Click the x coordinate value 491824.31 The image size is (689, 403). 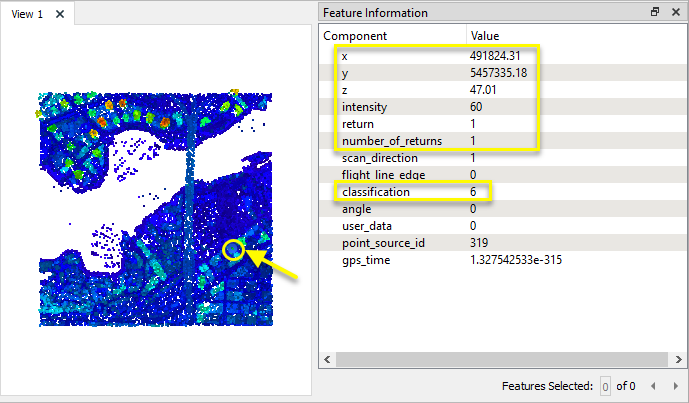pos(497,55)
